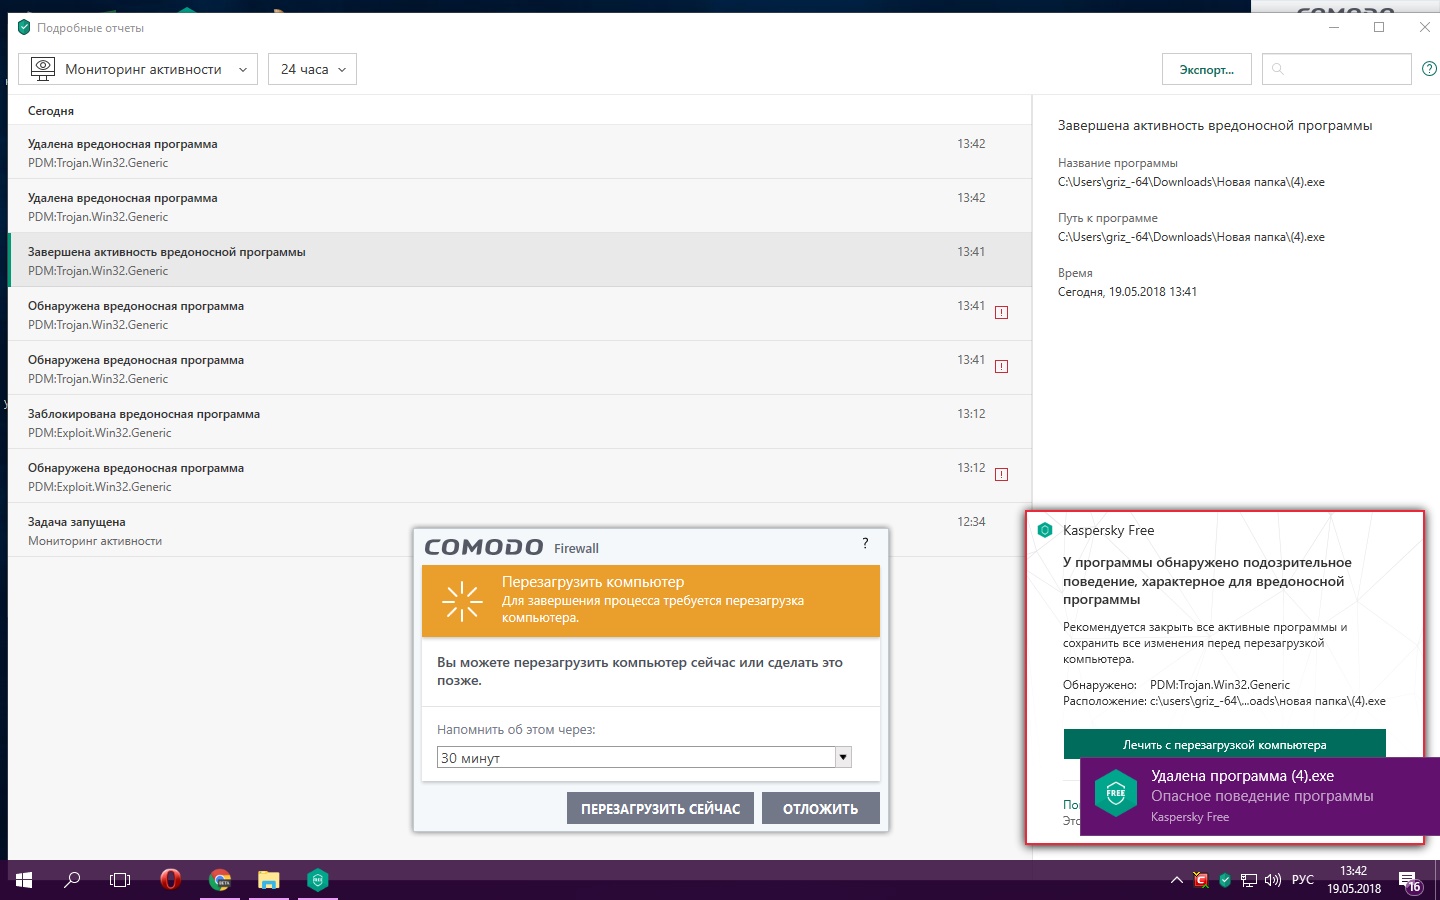Select the Завершена активность вредоносной программы 13:41 row
The image size is (1440, 900).
pyautogui.click(x=520, y=260)
